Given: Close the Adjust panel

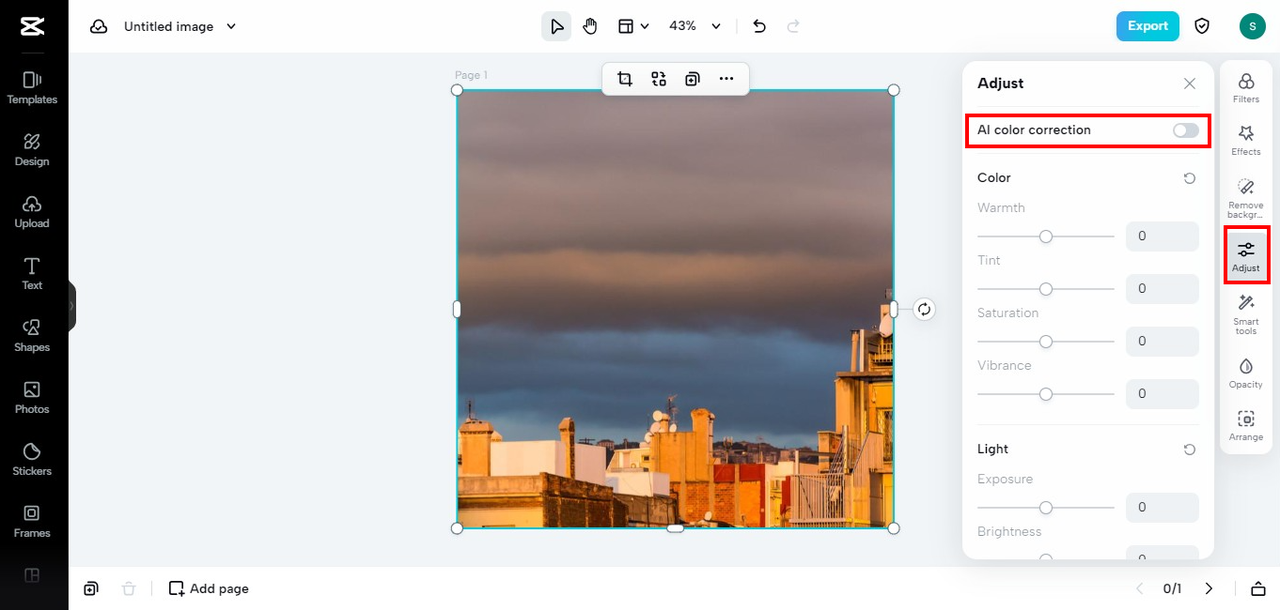Looking at the screenshot, I should (x=1189, y=84).
